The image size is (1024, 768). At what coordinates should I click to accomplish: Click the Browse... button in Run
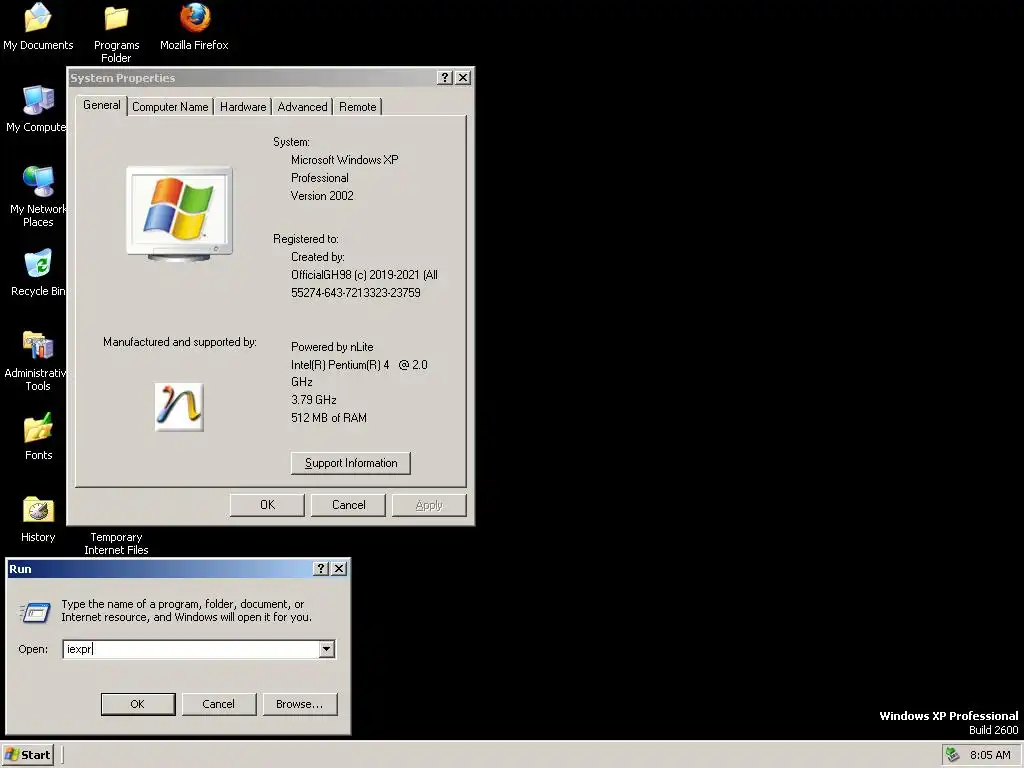coord(300,704)
